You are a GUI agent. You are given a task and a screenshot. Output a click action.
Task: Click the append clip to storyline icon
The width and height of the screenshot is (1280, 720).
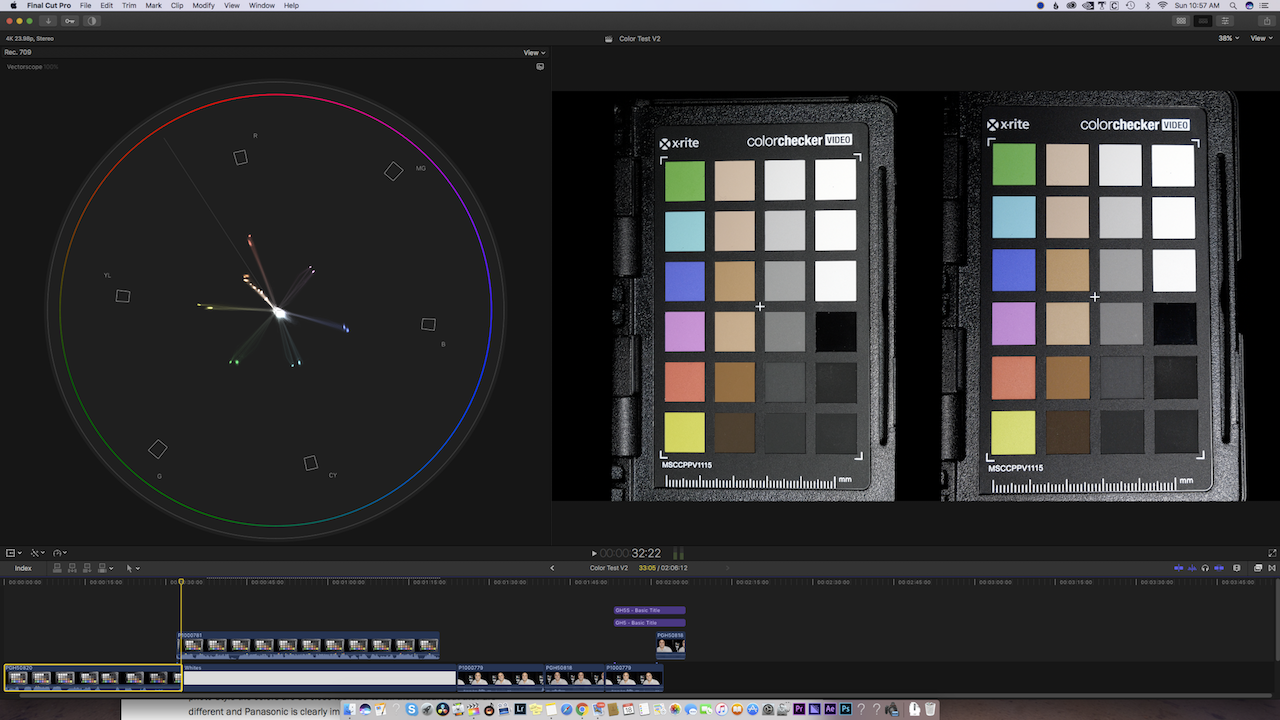87,568
